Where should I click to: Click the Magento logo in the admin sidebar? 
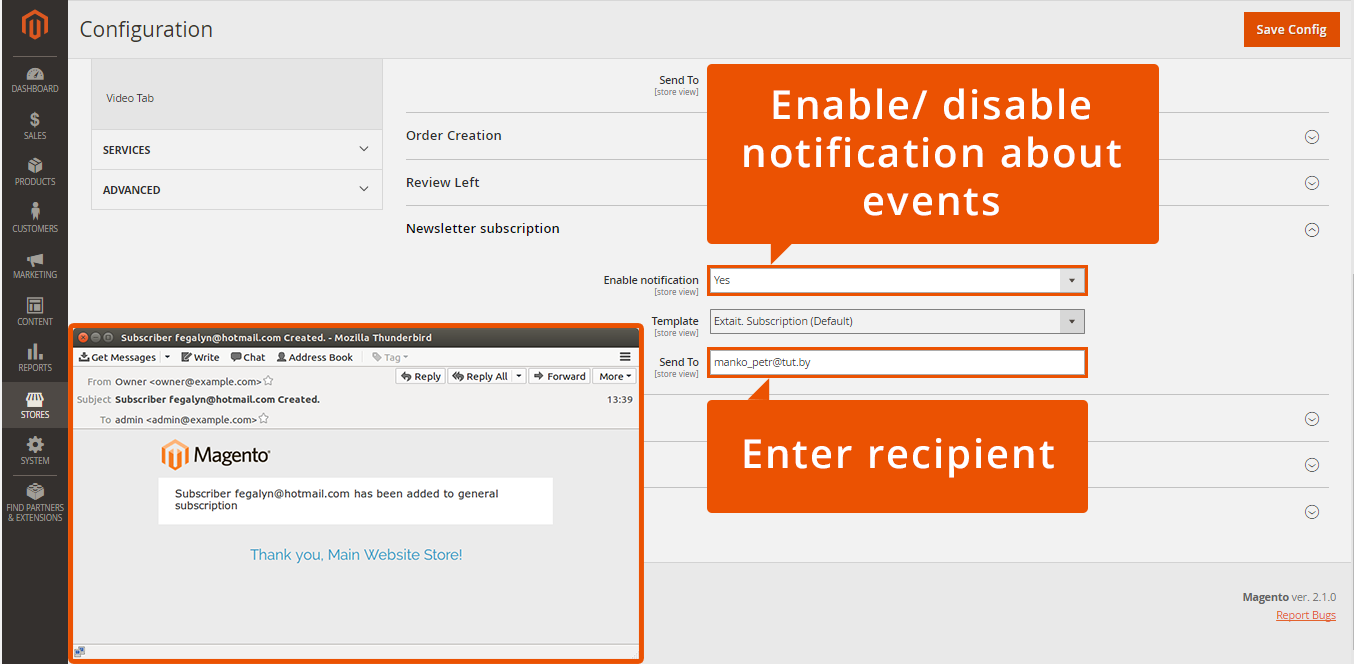click(35, 26)
